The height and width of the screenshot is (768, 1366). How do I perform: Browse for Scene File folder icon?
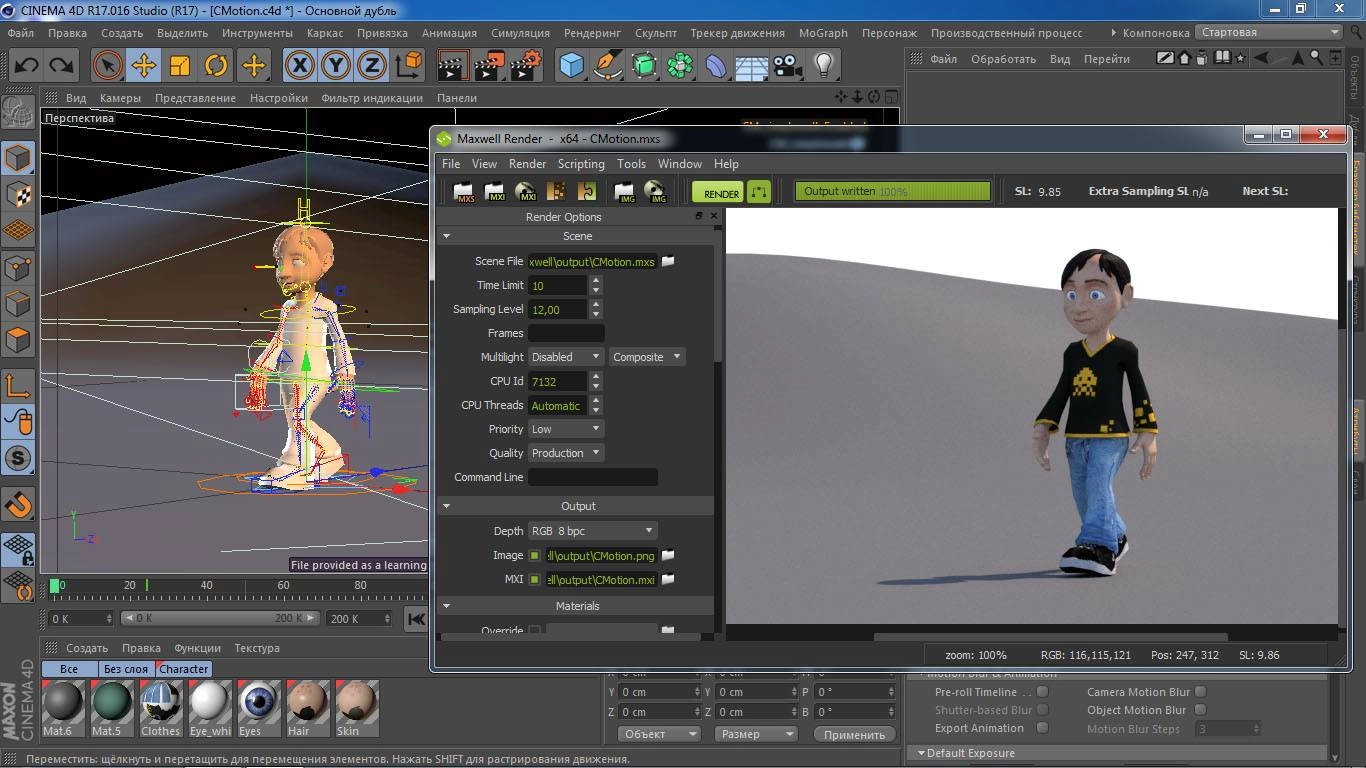[668, 261]
